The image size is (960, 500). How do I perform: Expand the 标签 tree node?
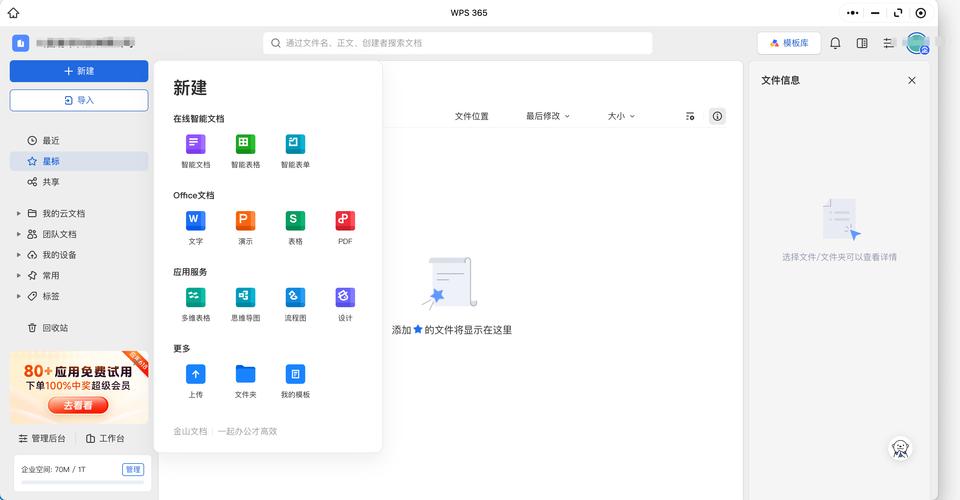pyautogui.click(x=18, y=296)
